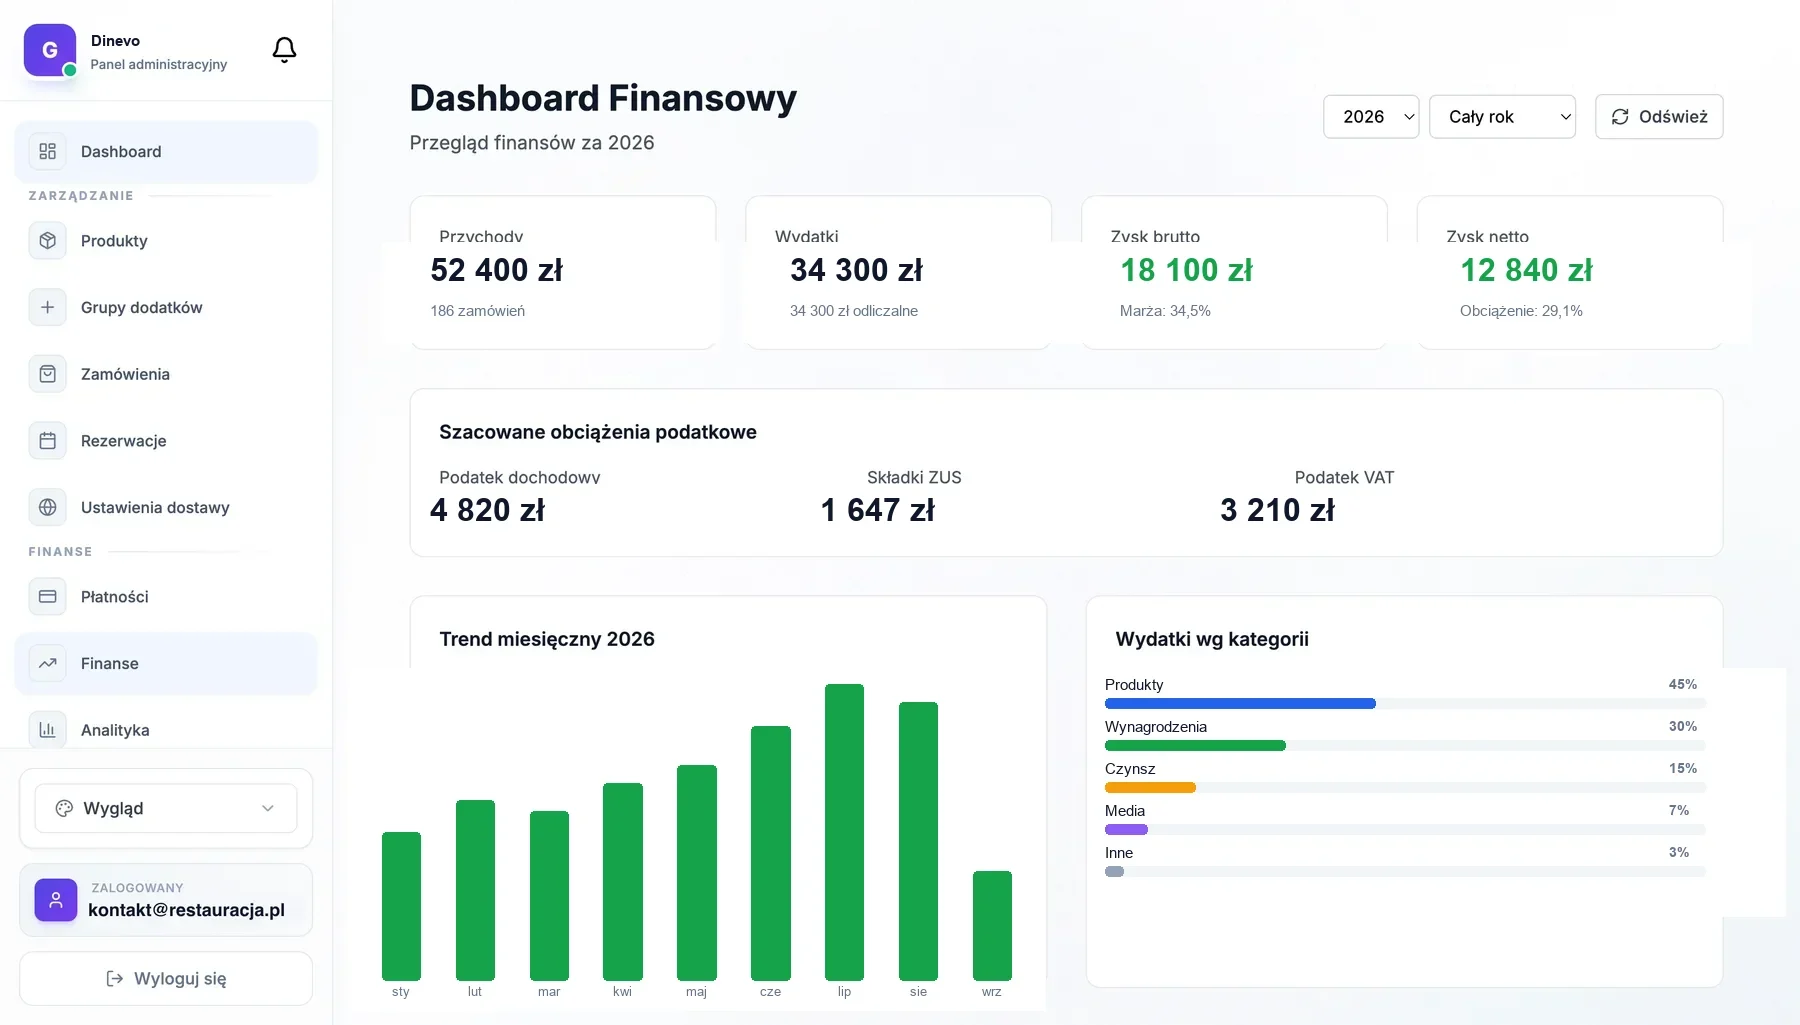This screenshot has height=1025, width=1800.
Task: Click the Analityka bar chart icon
Action: click(x=47, y=730)
